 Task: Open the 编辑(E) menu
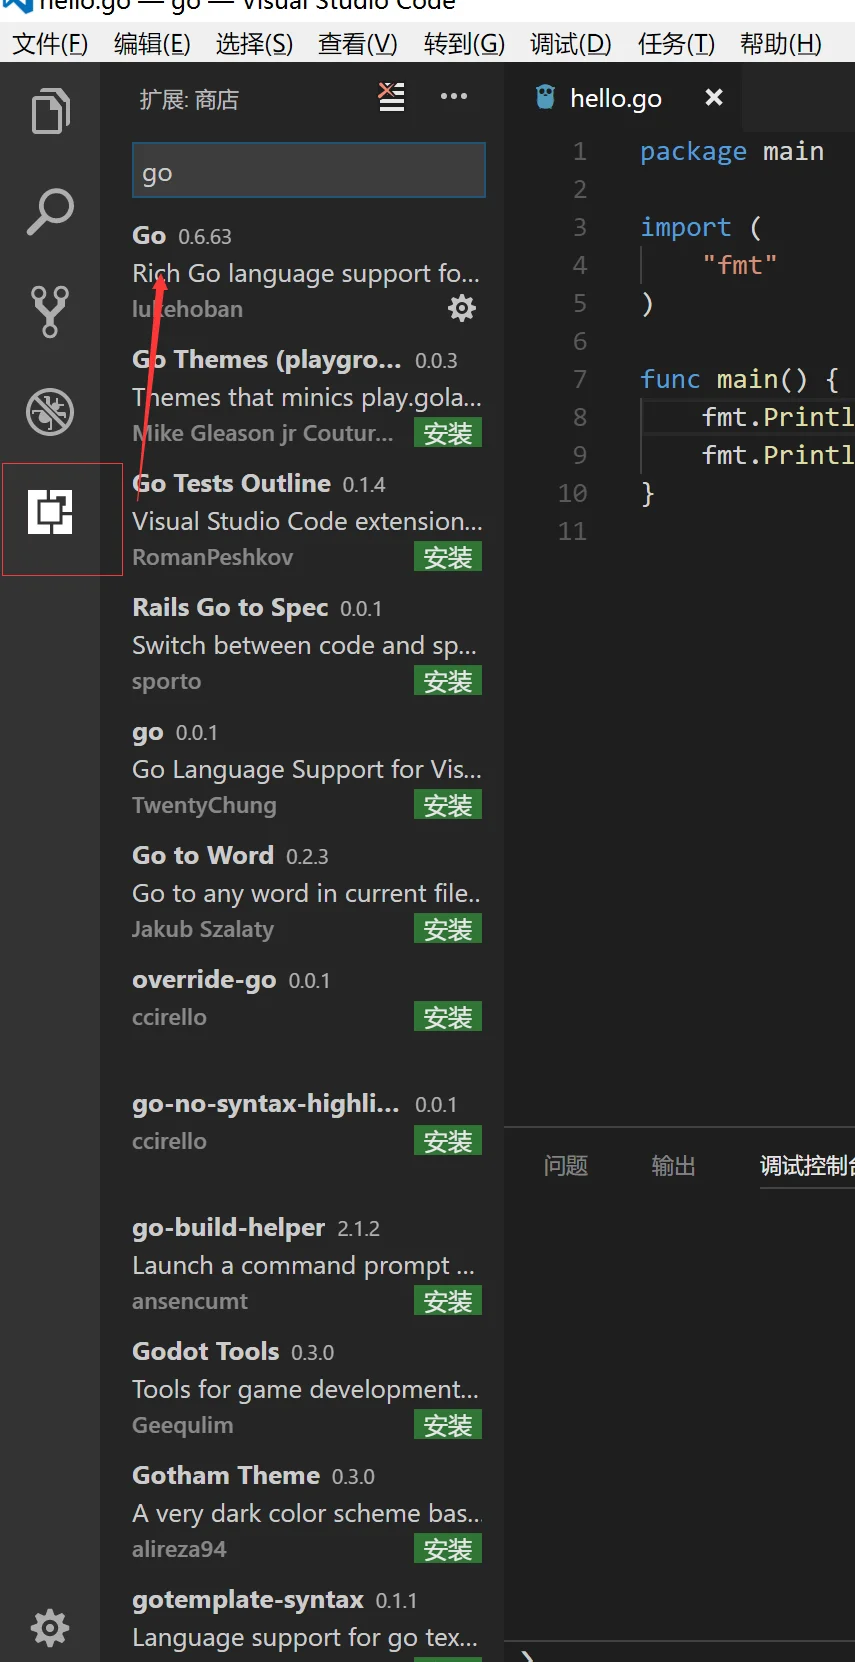[152, 44]
